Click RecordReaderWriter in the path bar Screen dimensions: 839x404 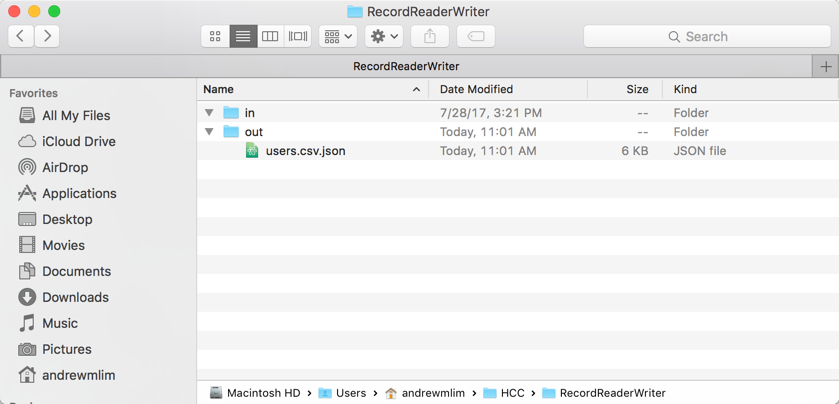coord(604,393)
